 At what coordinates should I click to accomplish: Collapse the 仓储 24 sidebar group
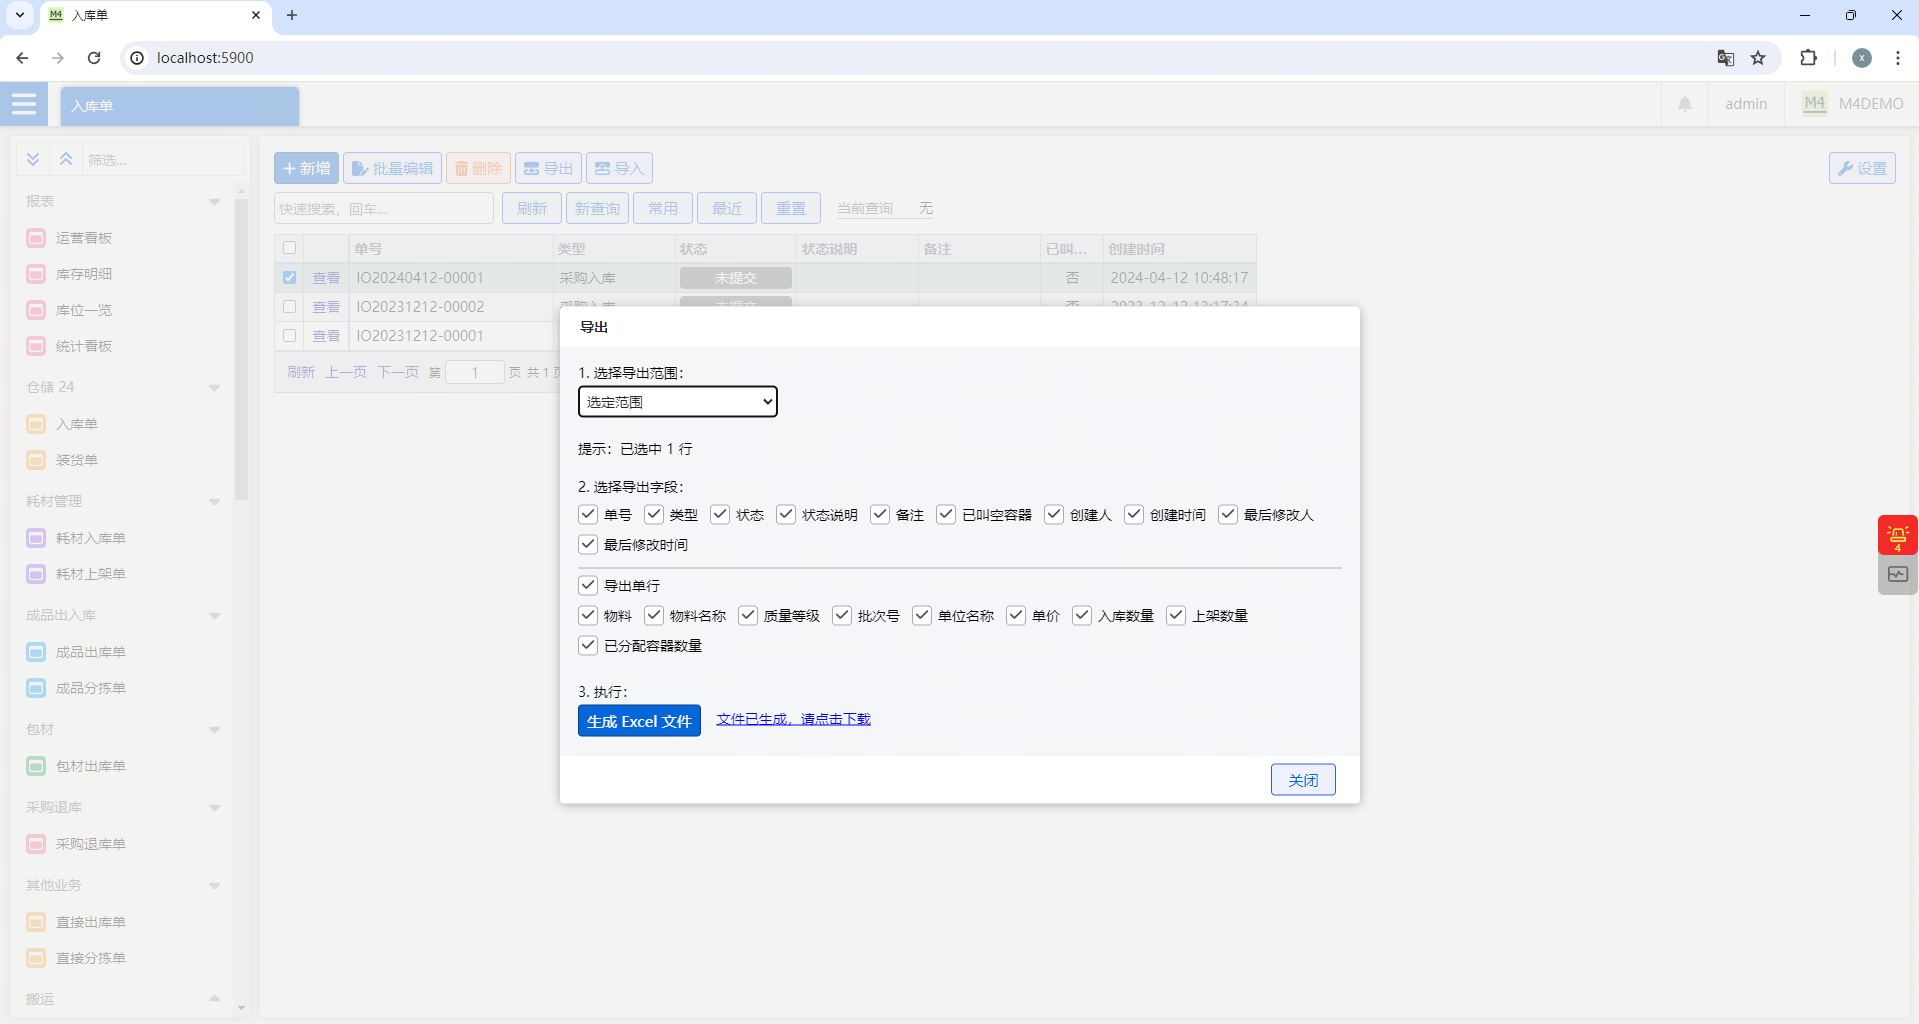[214, 388]
